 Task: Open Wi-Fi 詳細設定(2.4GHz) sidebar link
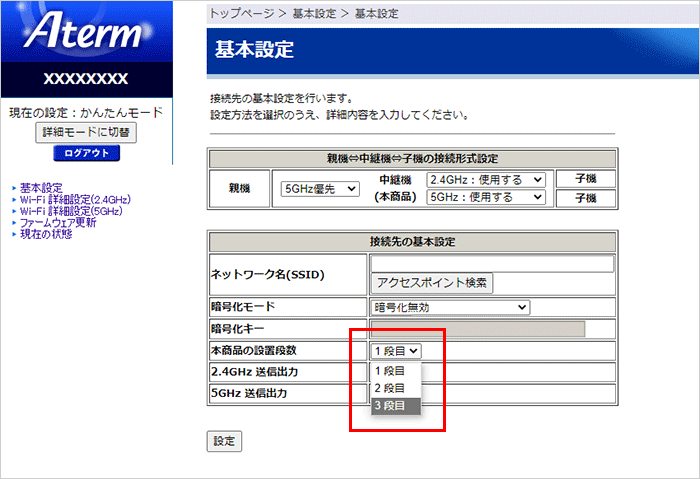click(75, 199)
